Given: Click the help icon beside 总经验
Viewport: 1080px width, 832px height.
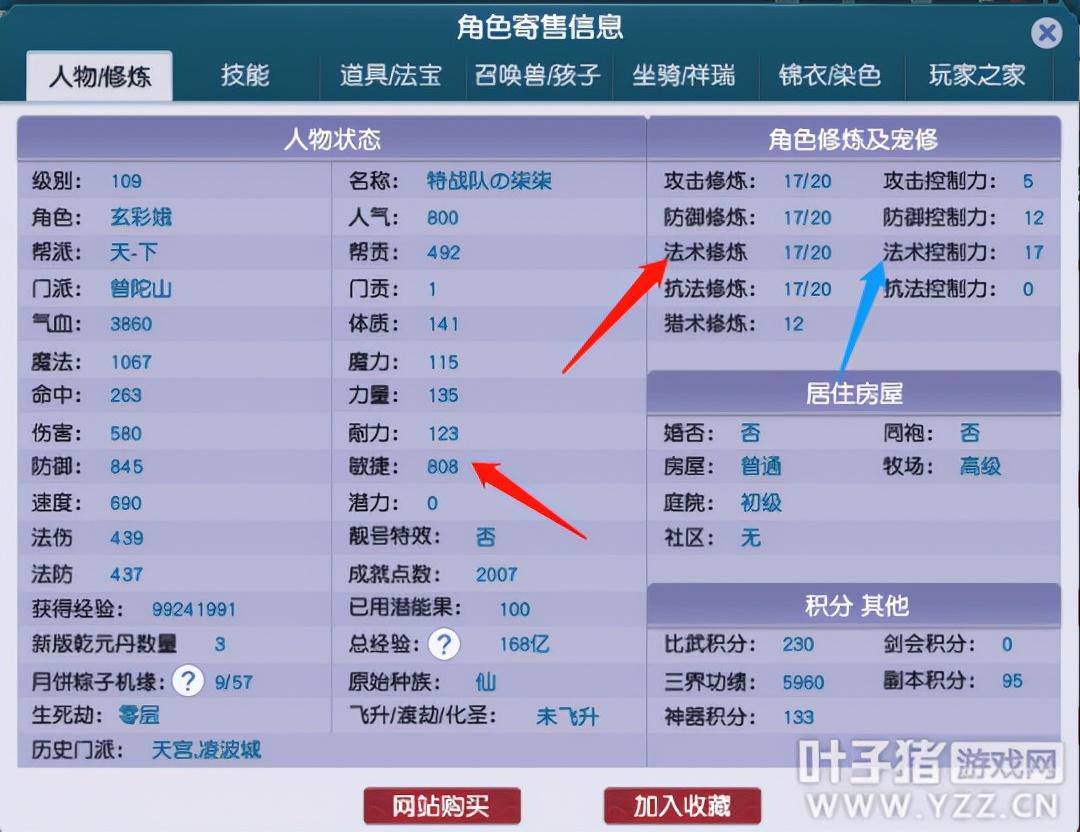Looking at the screenshot, I should click(445, 644).
